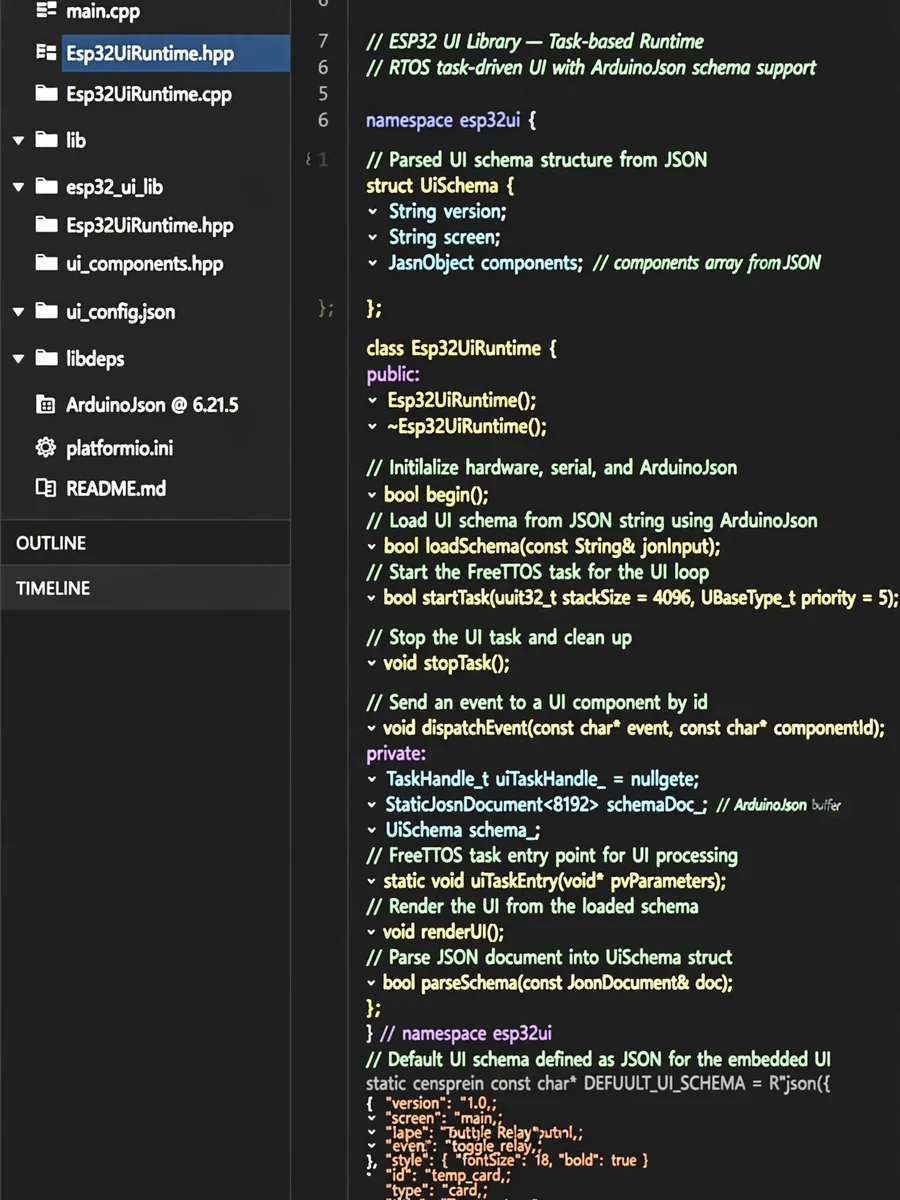Viewport: 900px width, 1200px height.
Task: Fold chevron beside "String version;"
Action: click(x=373, y=212)
